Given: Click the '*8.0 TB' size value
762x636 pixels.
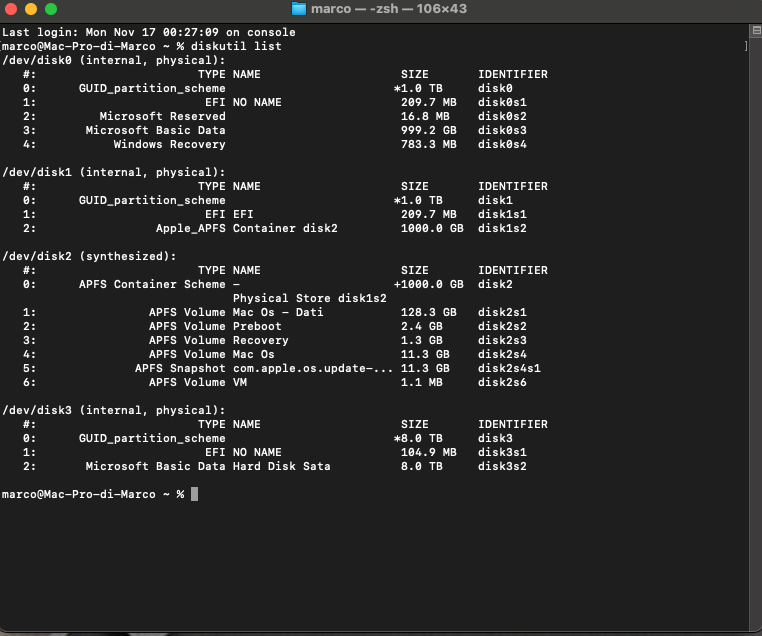Looking at the screenshot, I should click(418, 438).
